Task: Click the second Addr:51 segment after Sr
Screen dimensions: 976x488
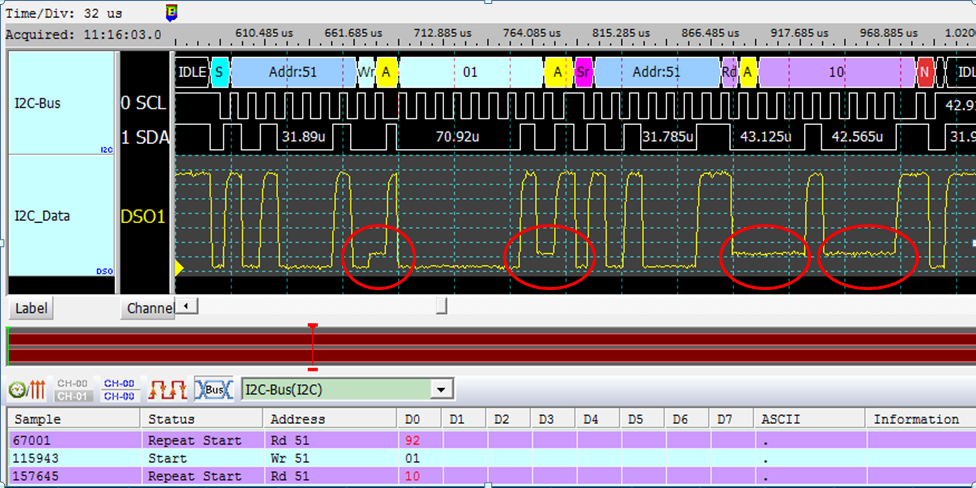Action: coord(657,72)
